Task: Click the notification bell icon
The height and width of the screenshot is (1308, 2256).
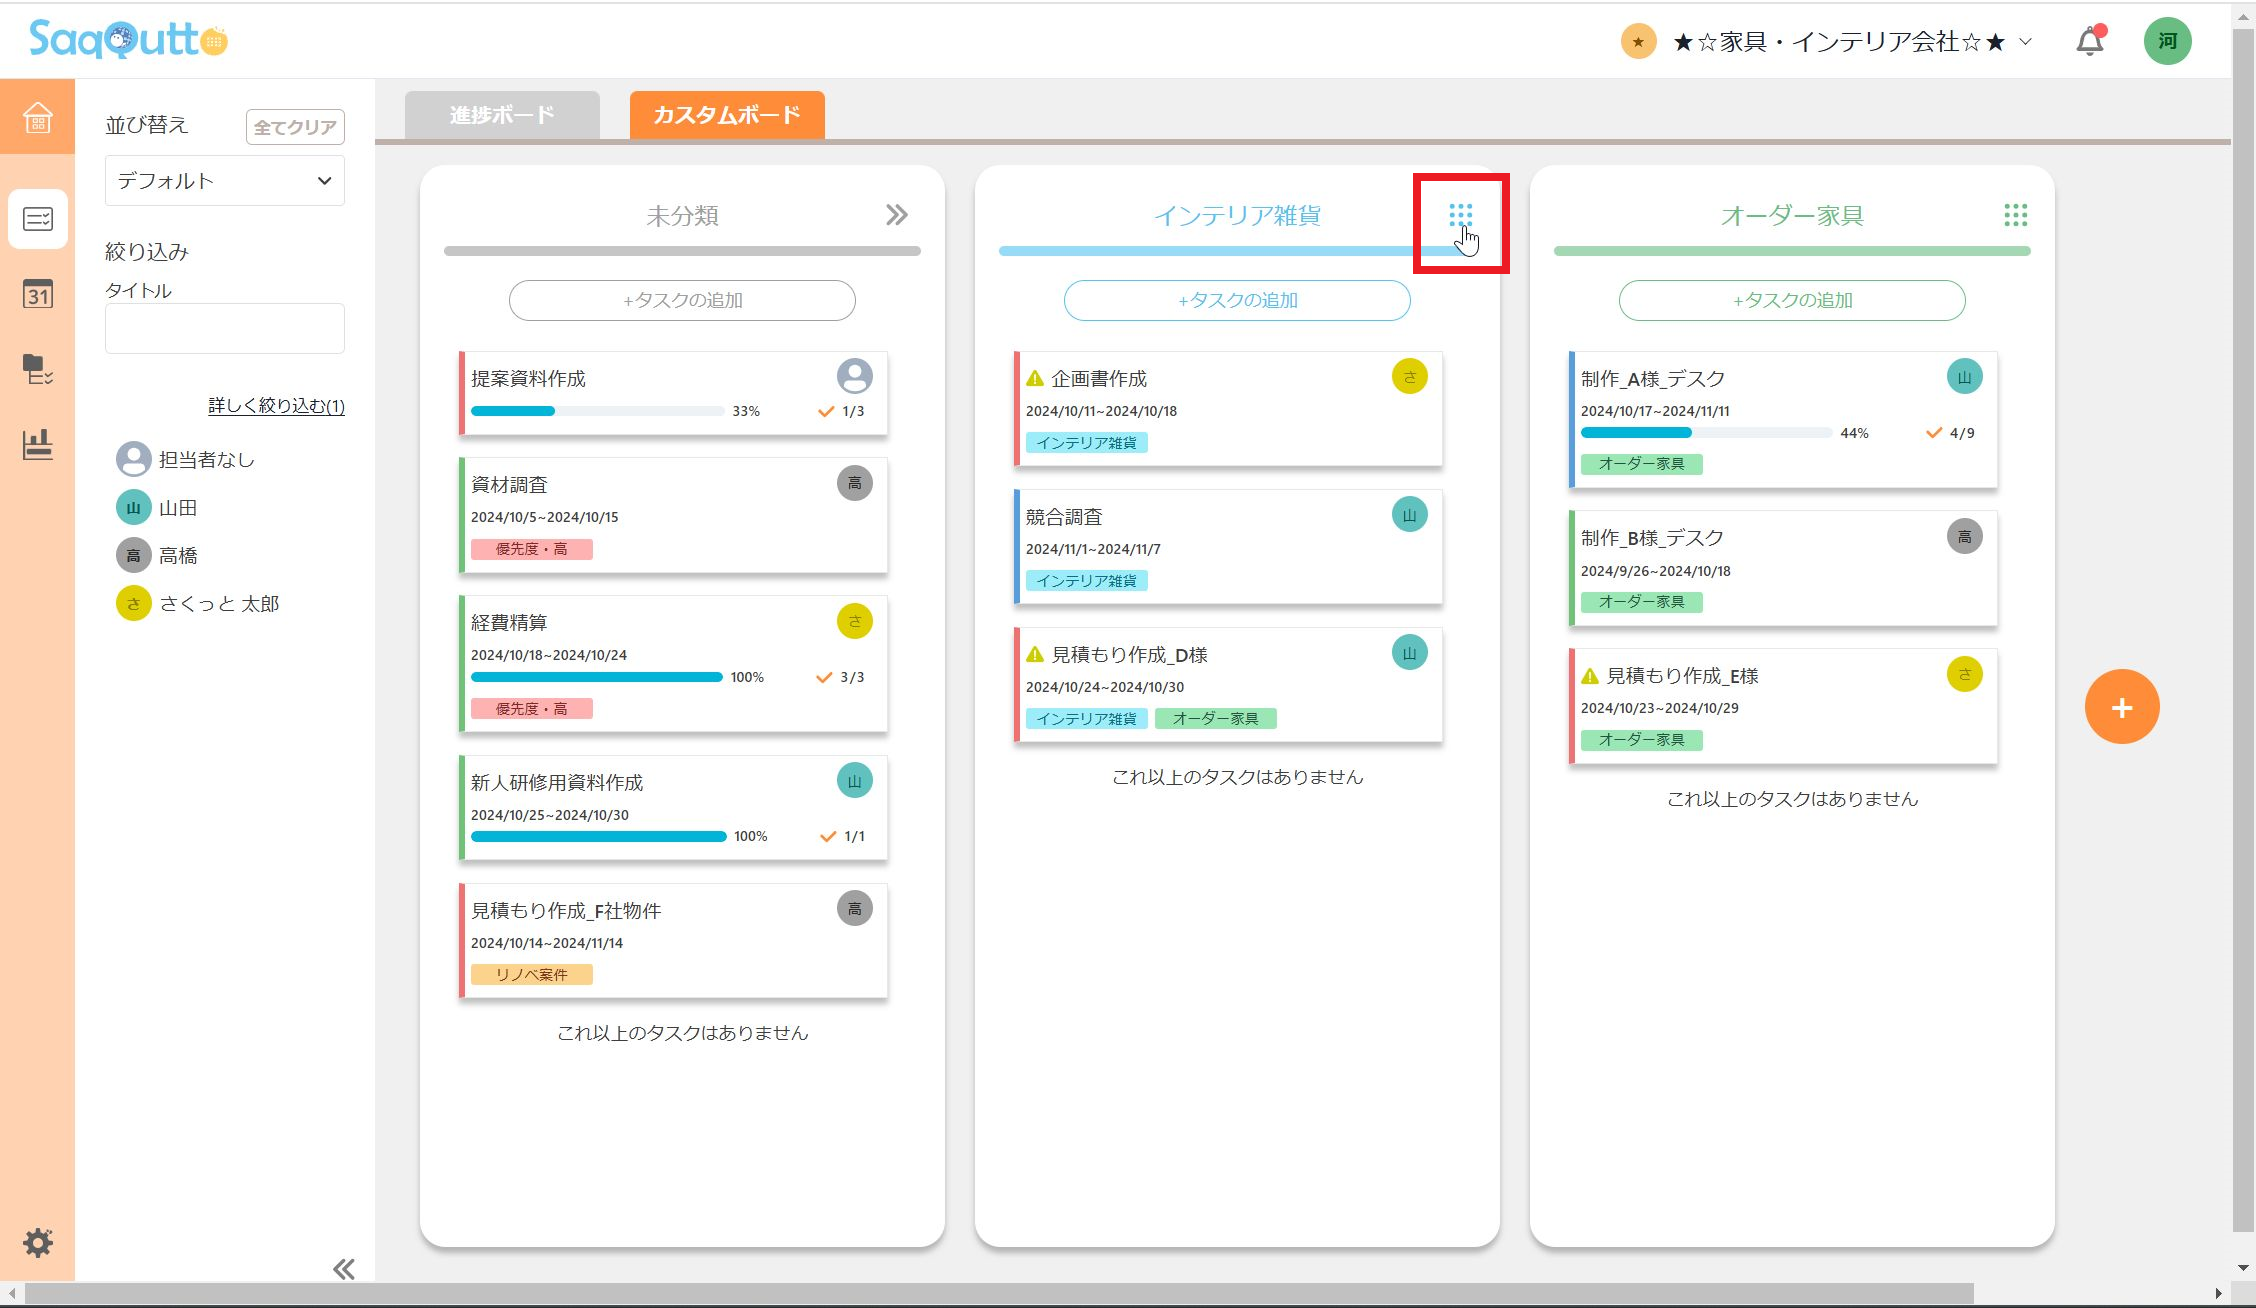Action: coord(2089,41)
